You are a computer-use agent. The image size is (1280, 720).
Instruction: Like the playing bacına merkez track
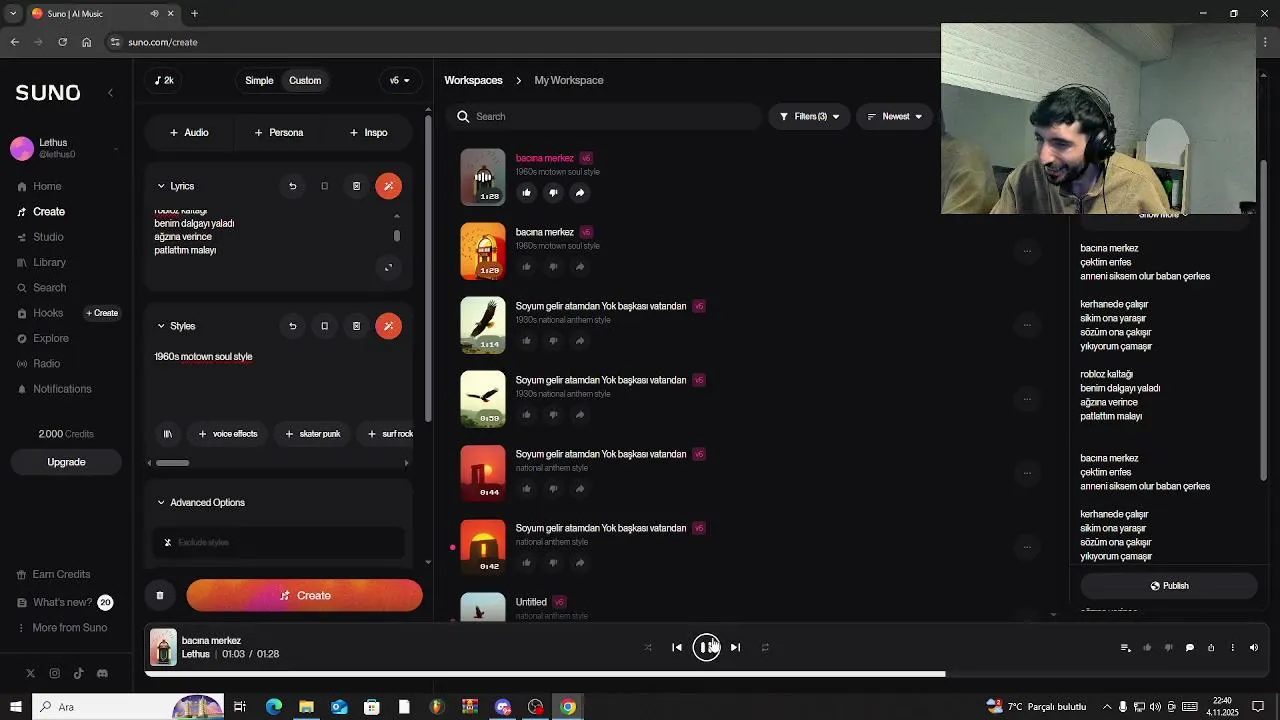click(526, 193)
